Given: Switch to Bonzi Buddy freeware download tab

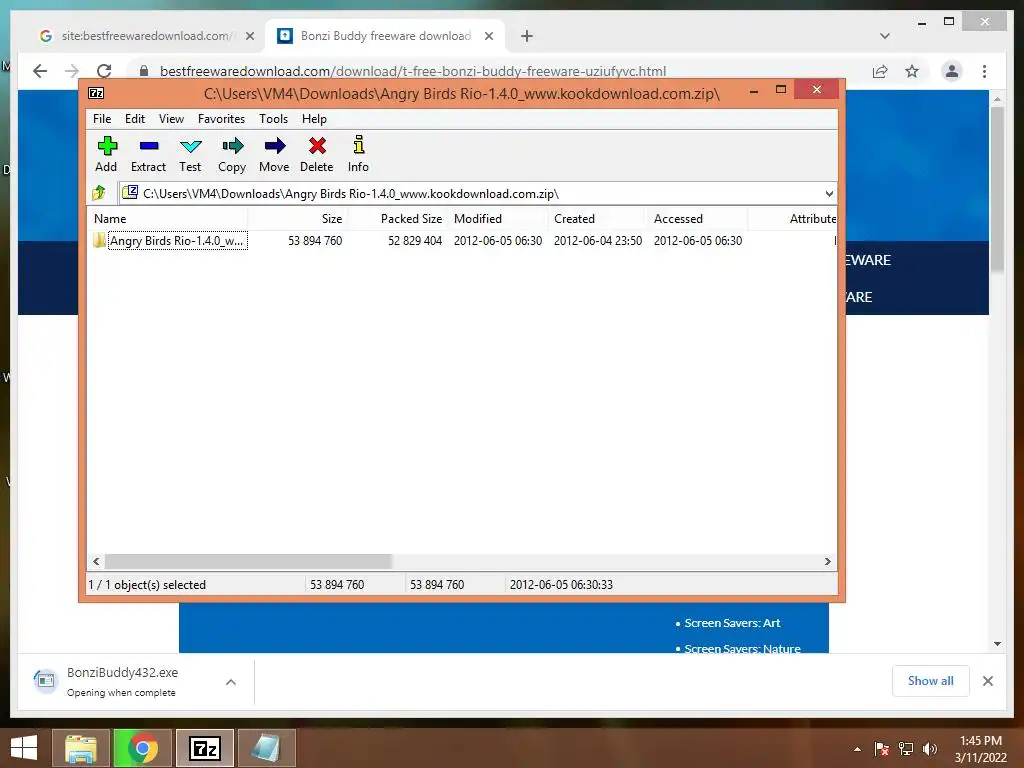Looking at the screenshot, I should [385, 36].
